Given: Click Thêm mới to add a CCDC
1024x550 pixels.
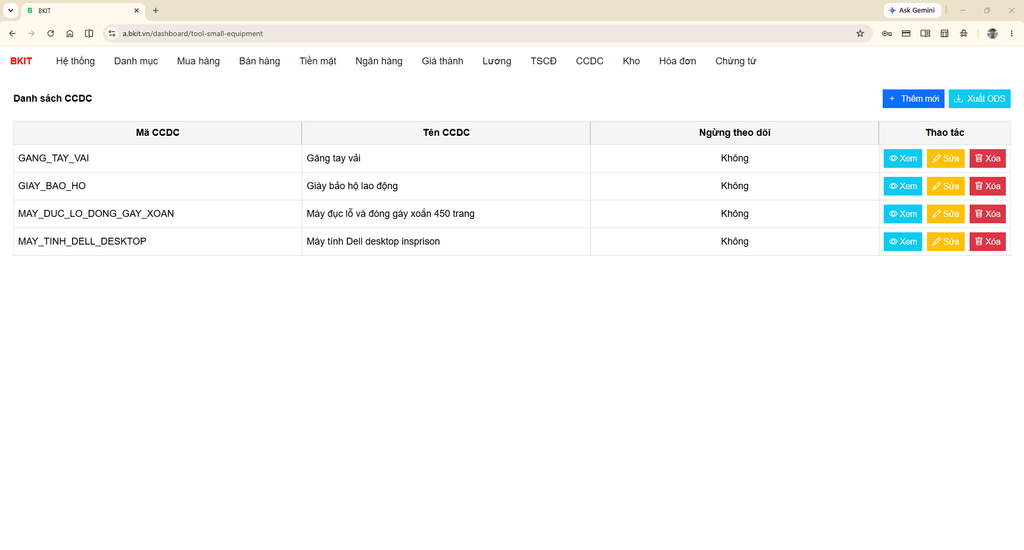Looking at the screenshot, I should [913, 99].
